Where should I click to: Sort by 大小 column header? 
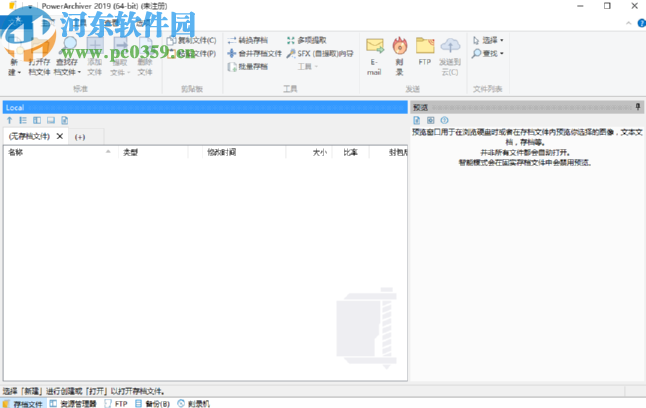tap(309, 152)
